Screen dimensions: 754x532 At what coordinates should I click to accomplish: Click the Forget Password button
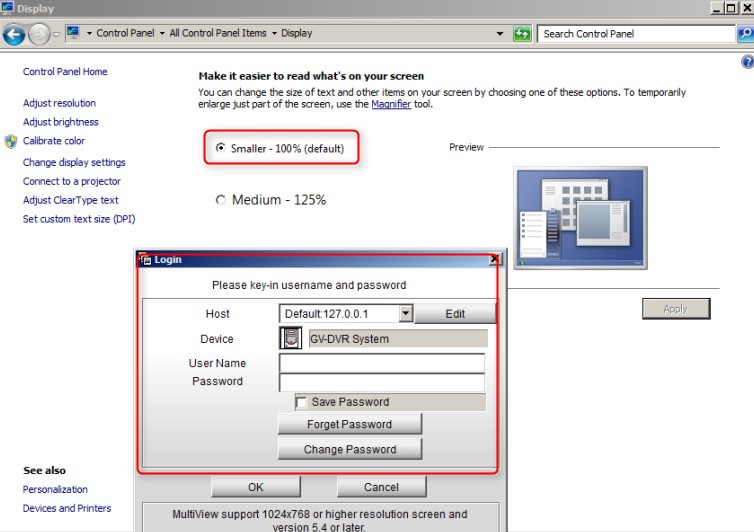point(350,424)
